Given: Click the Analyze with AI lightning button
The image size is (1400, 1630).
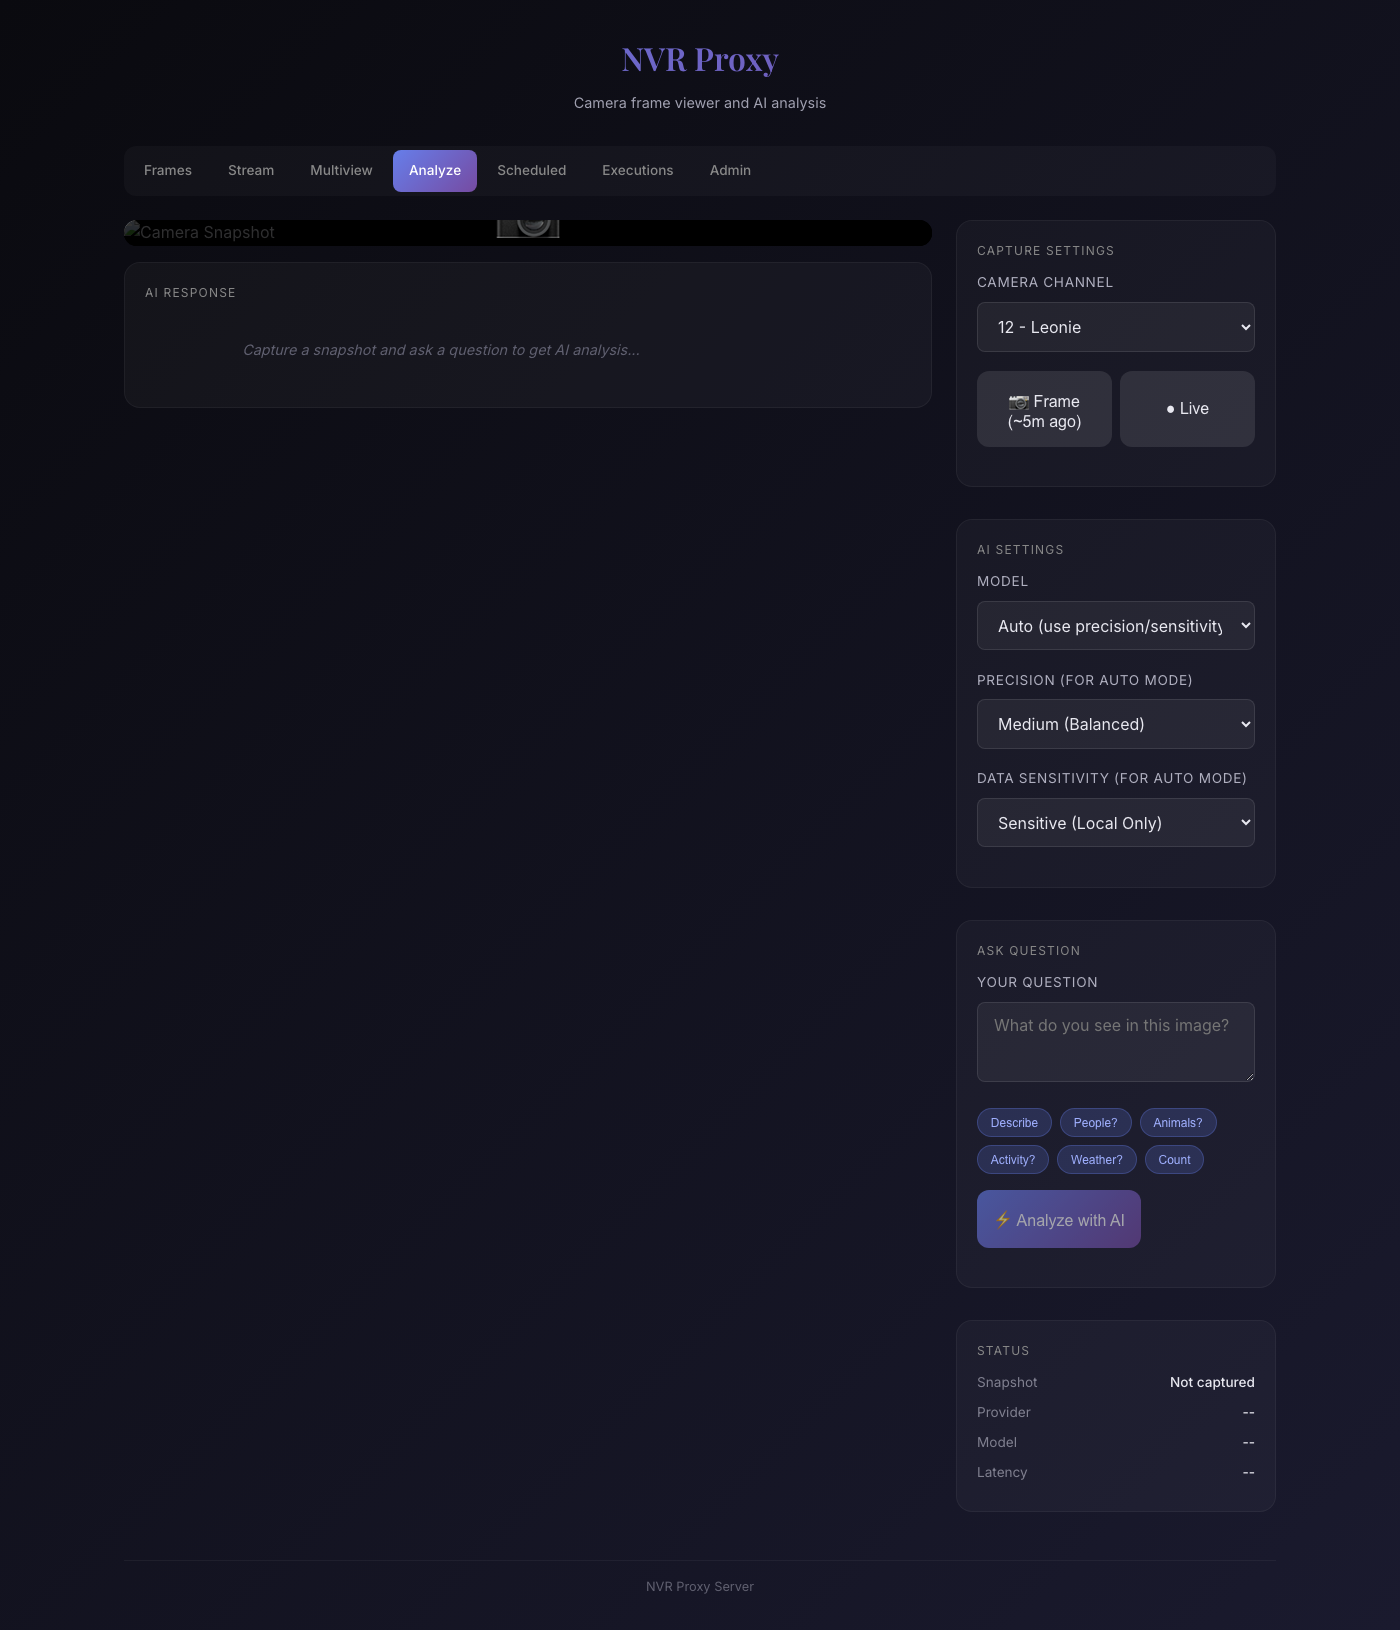Looking at the screenshot, I should coord(1058,1219).
